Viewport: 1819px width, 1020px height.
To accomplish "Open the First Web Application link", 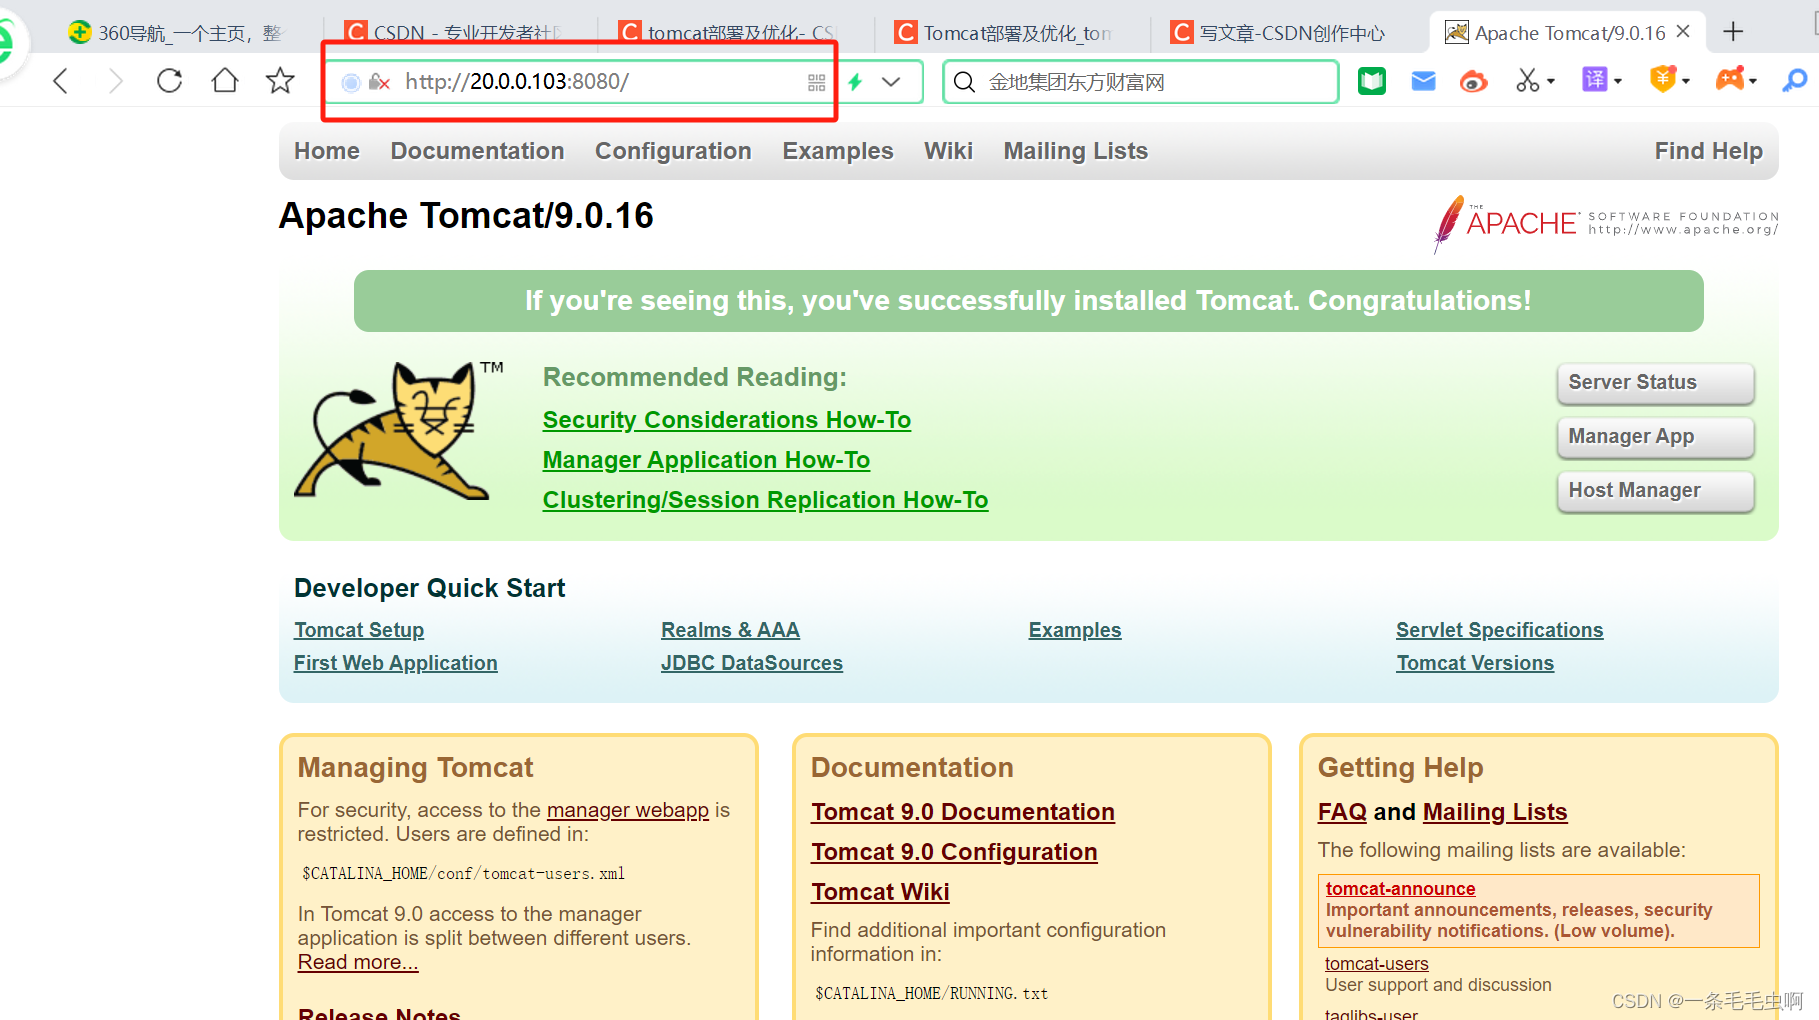I will point(395,663).
